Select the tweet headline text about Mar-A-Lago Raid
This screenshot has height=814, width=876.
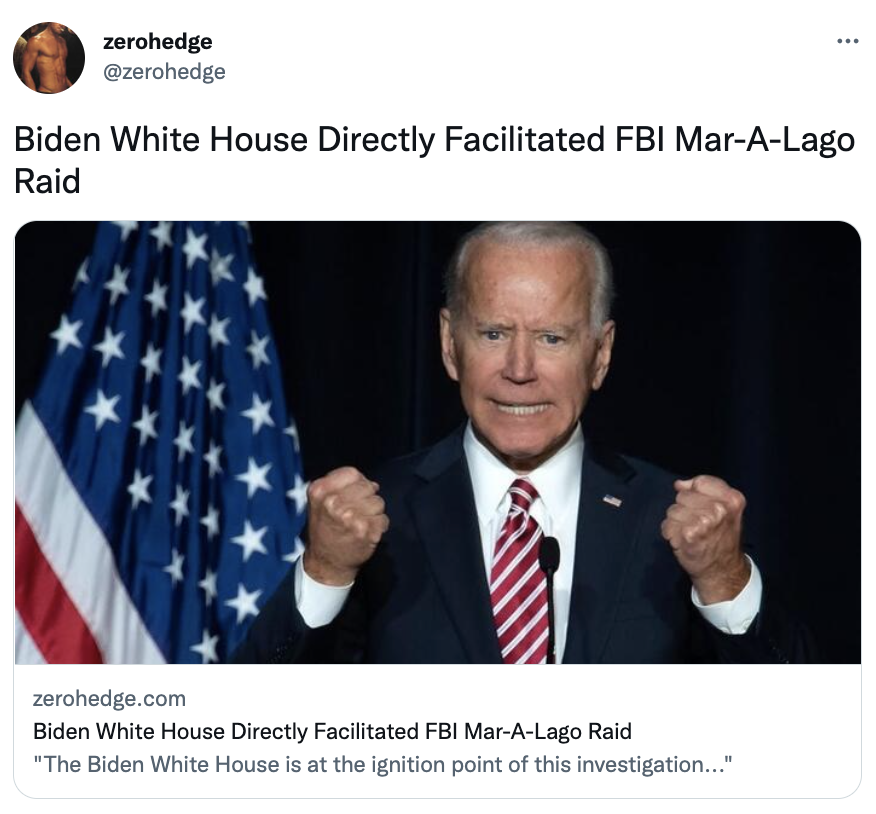pos(434,160)
